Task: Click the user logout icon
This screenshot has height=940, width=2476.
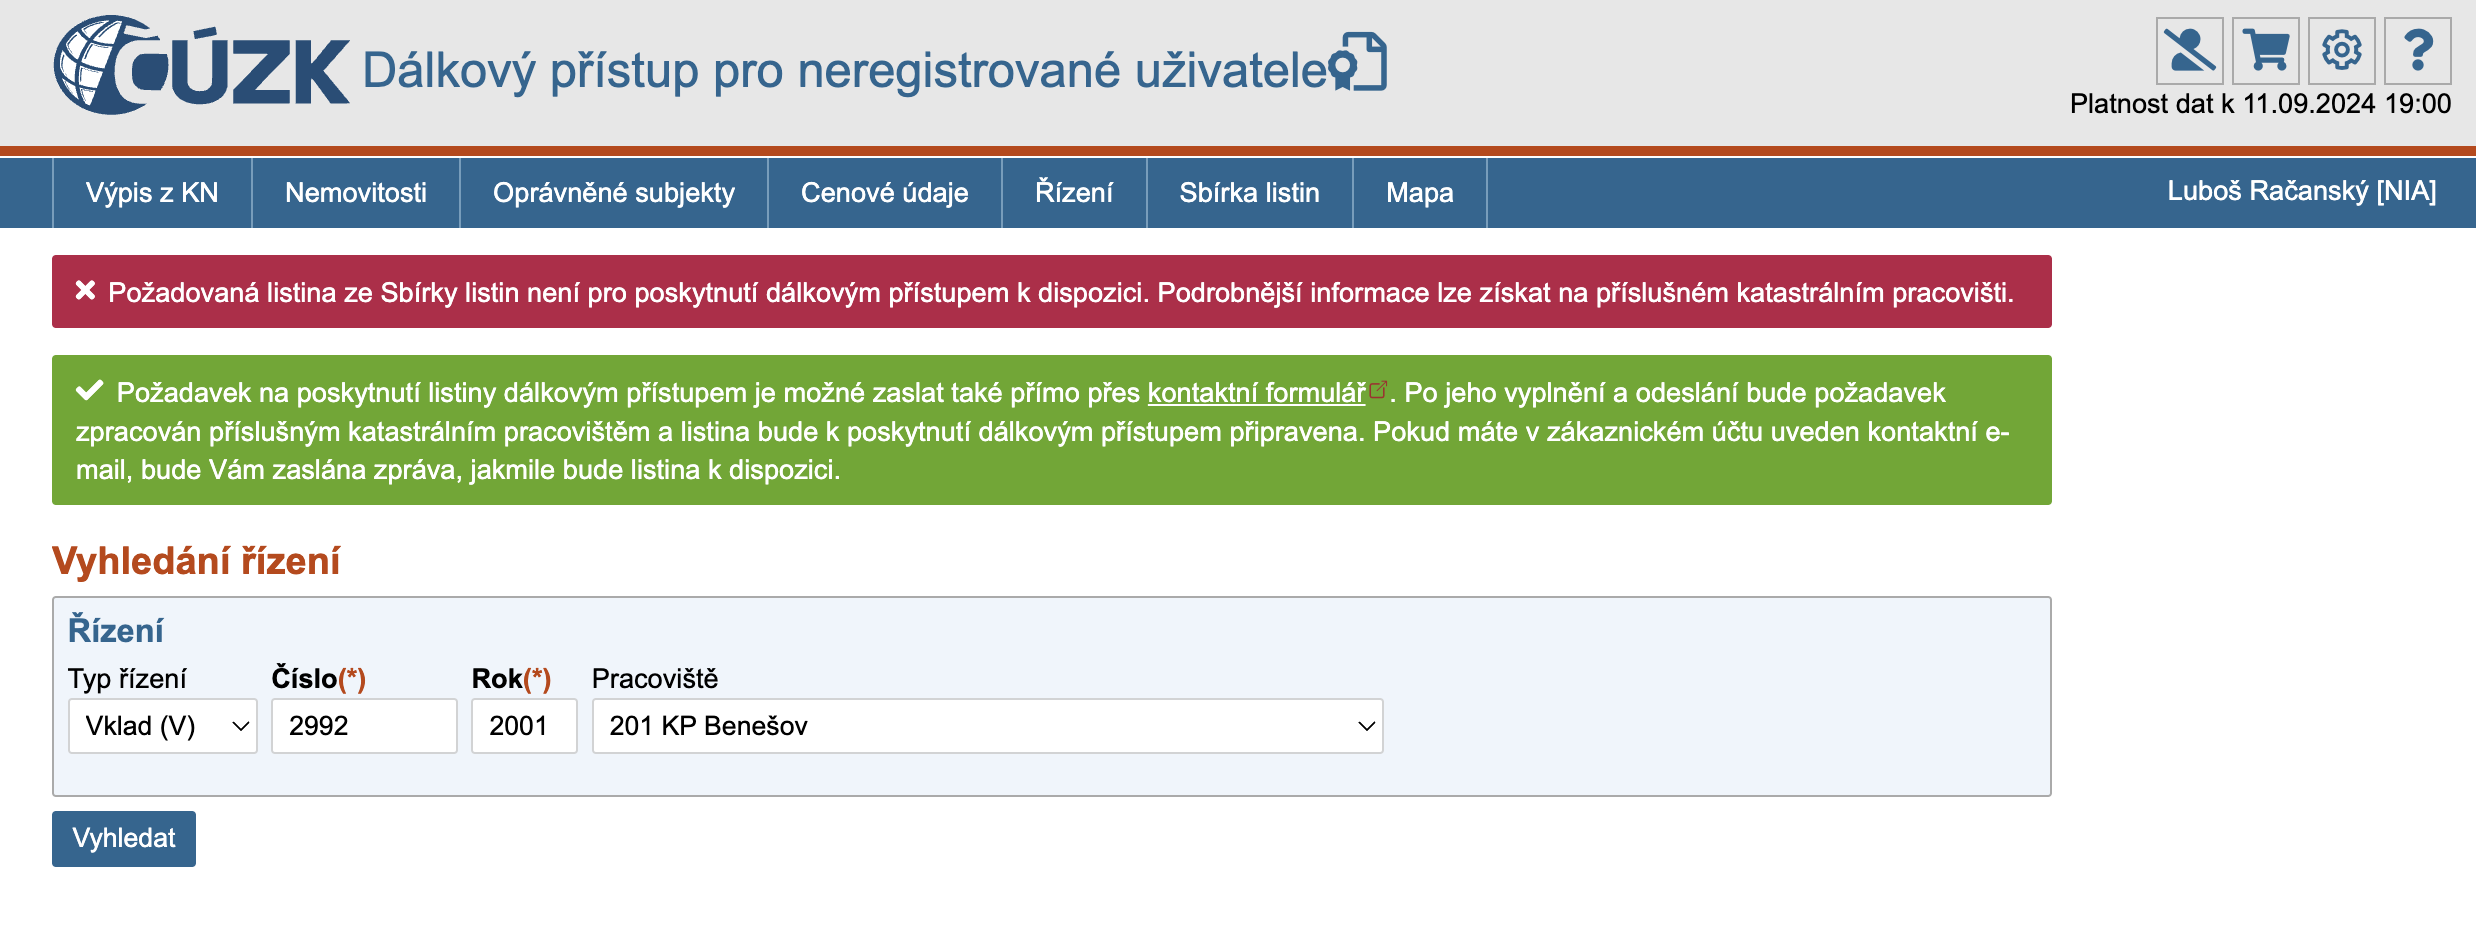Action: point(2189,51)
